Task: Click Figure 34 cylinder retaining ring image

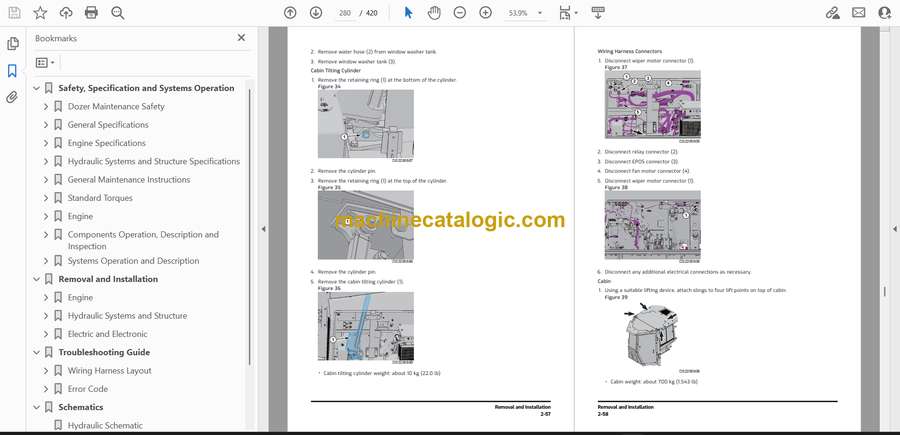Action: click(x=366, y=124)
